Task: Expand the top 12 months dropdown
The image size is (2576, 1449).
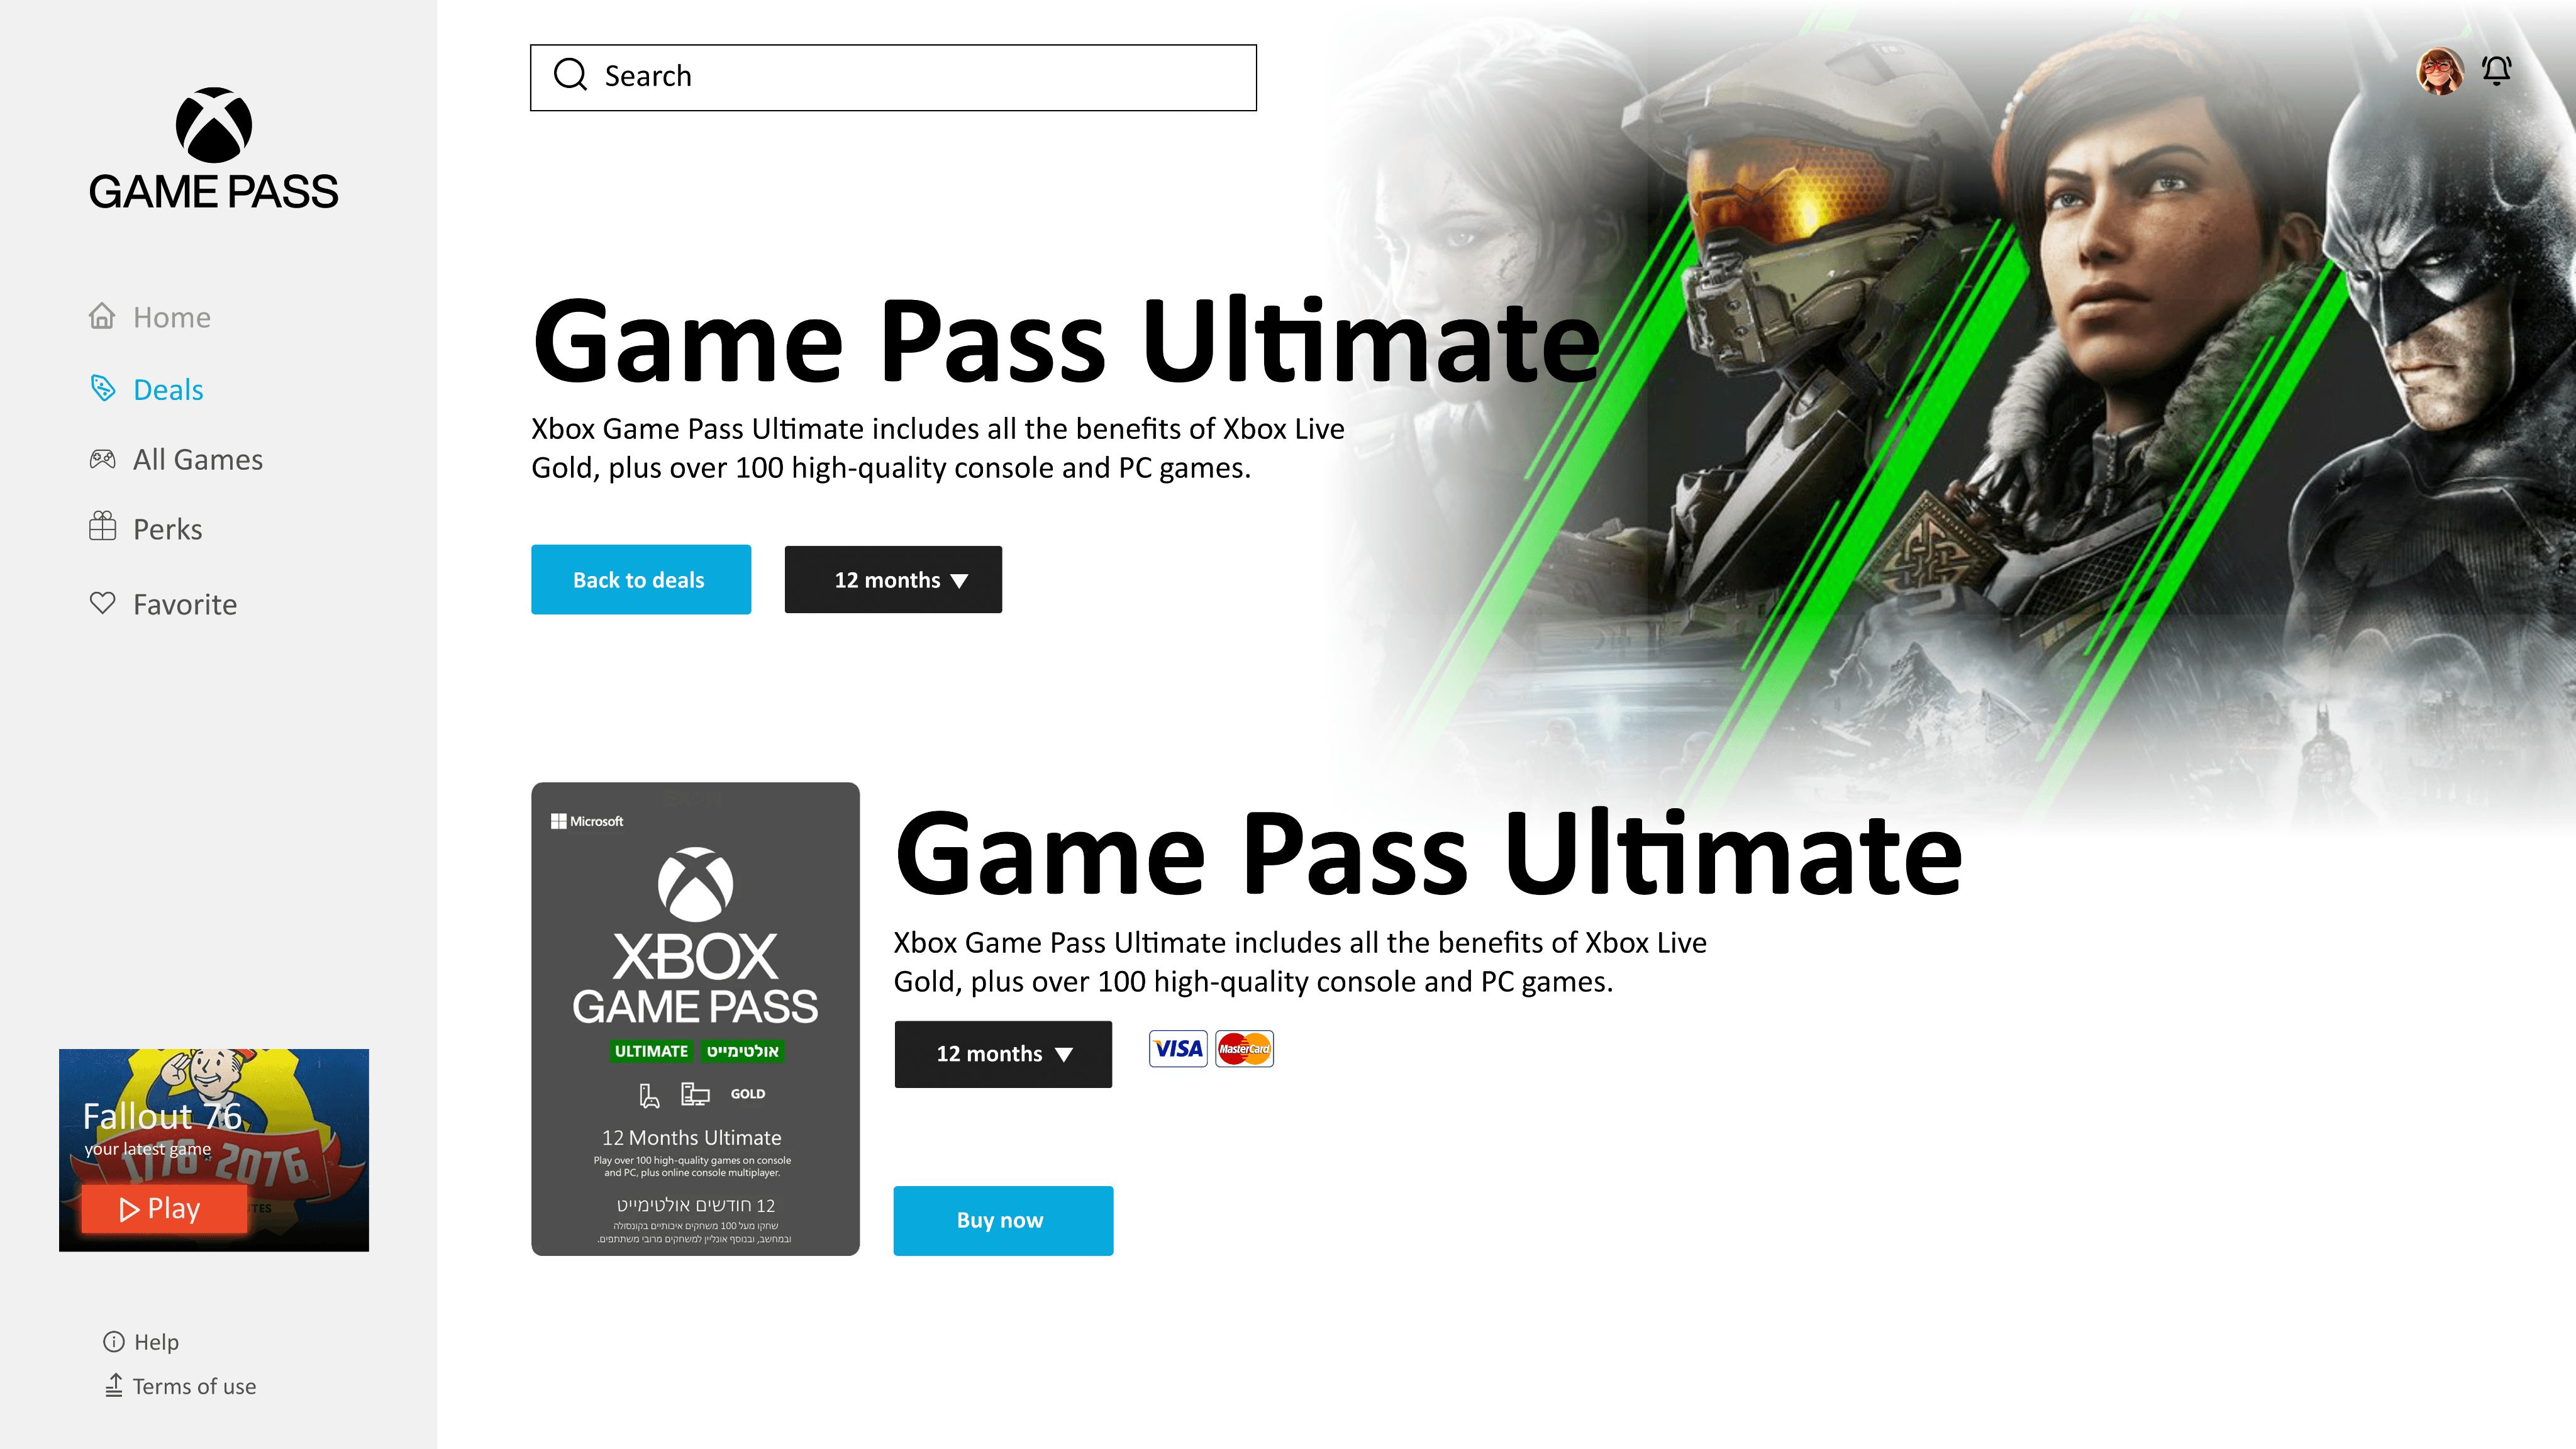Action: tap(893, 580)
